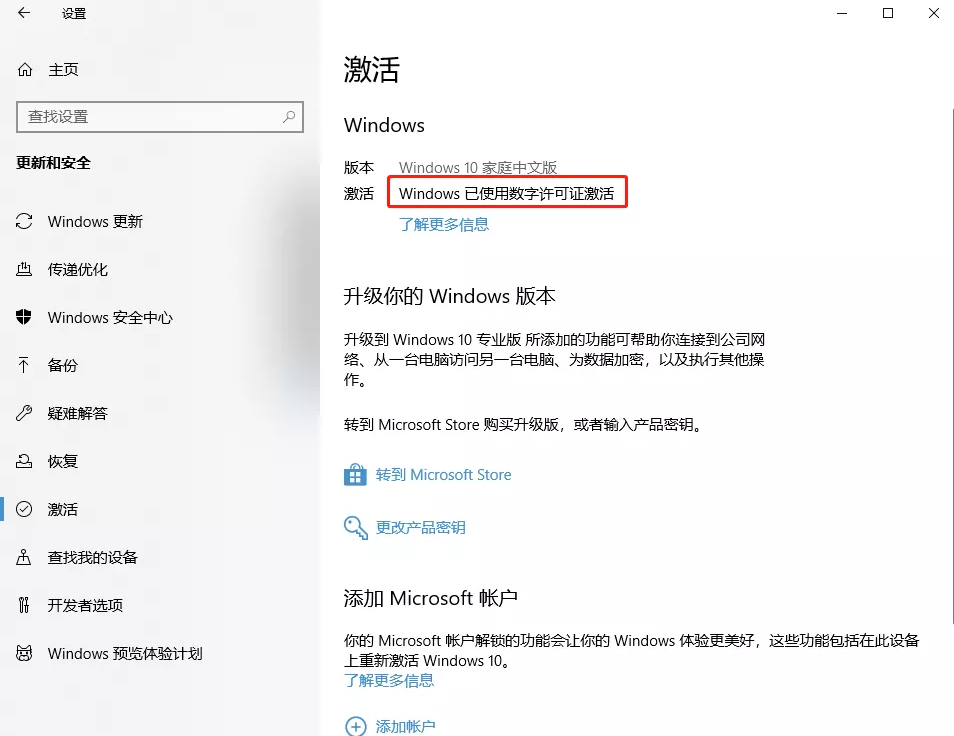Image resolution: width=954 pixels, height=736 pixels.
Task: Click the Microsoft Store bag icon
Action: (355, 475)
